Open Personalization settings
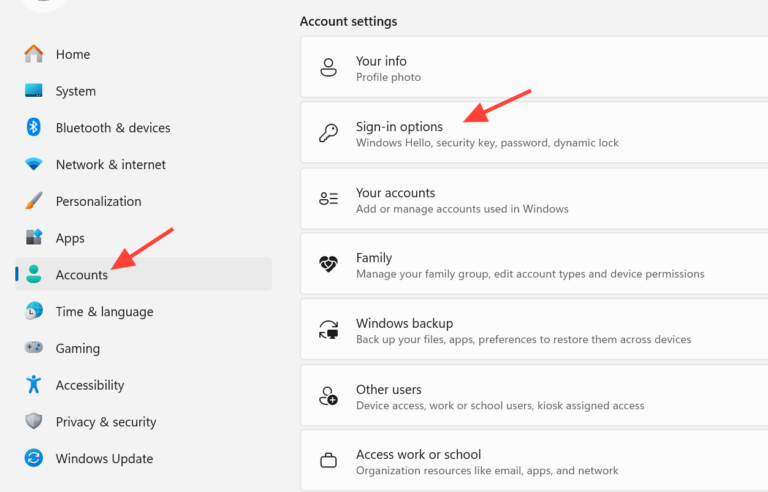 tap(144, 201)
